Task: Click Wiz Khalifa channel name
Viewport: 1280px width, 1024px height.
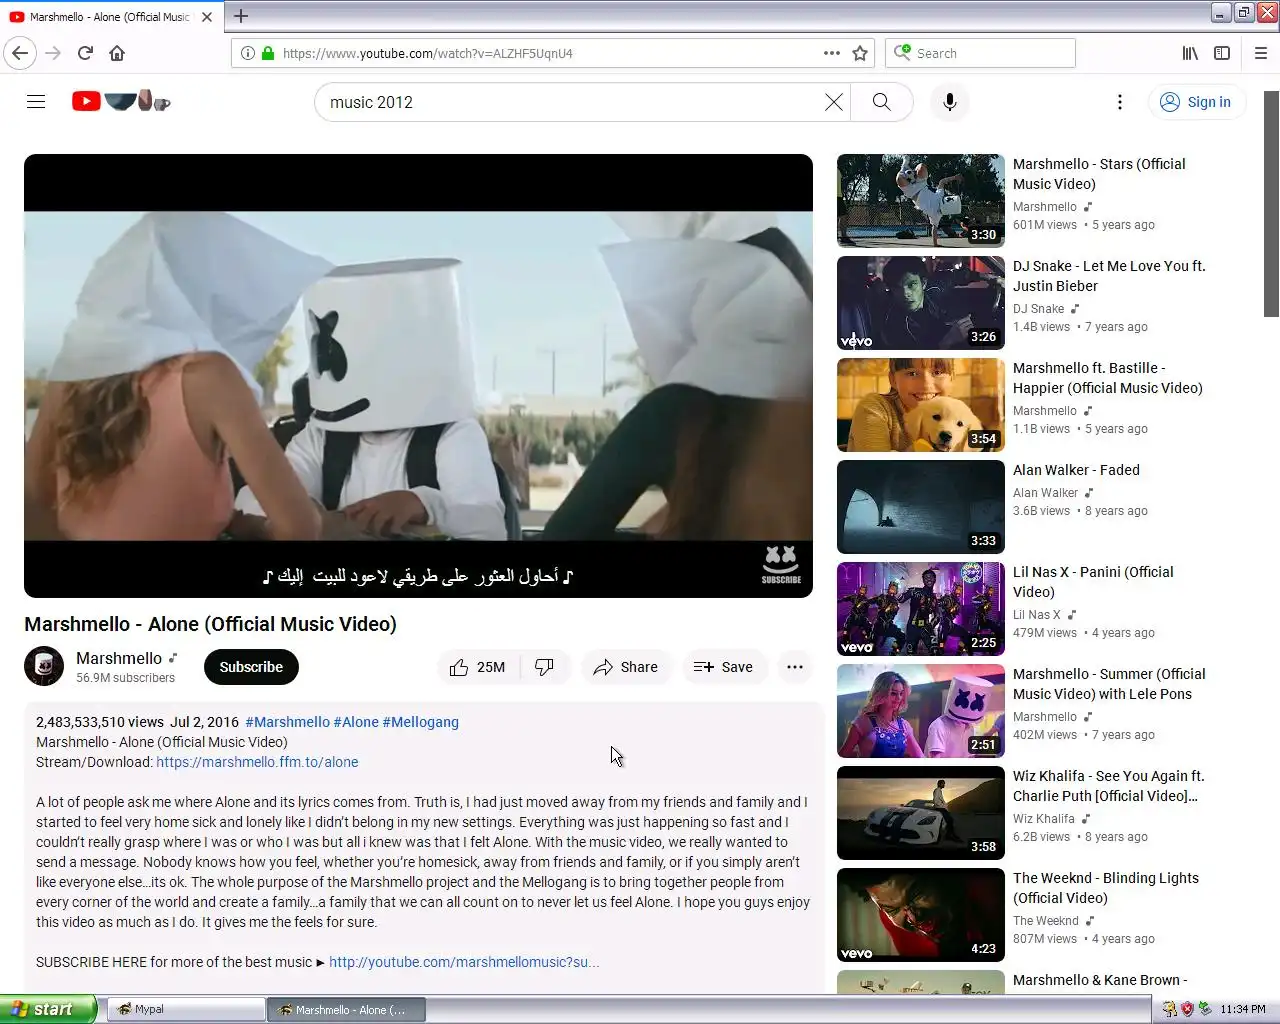Action: pos(1043,819)
